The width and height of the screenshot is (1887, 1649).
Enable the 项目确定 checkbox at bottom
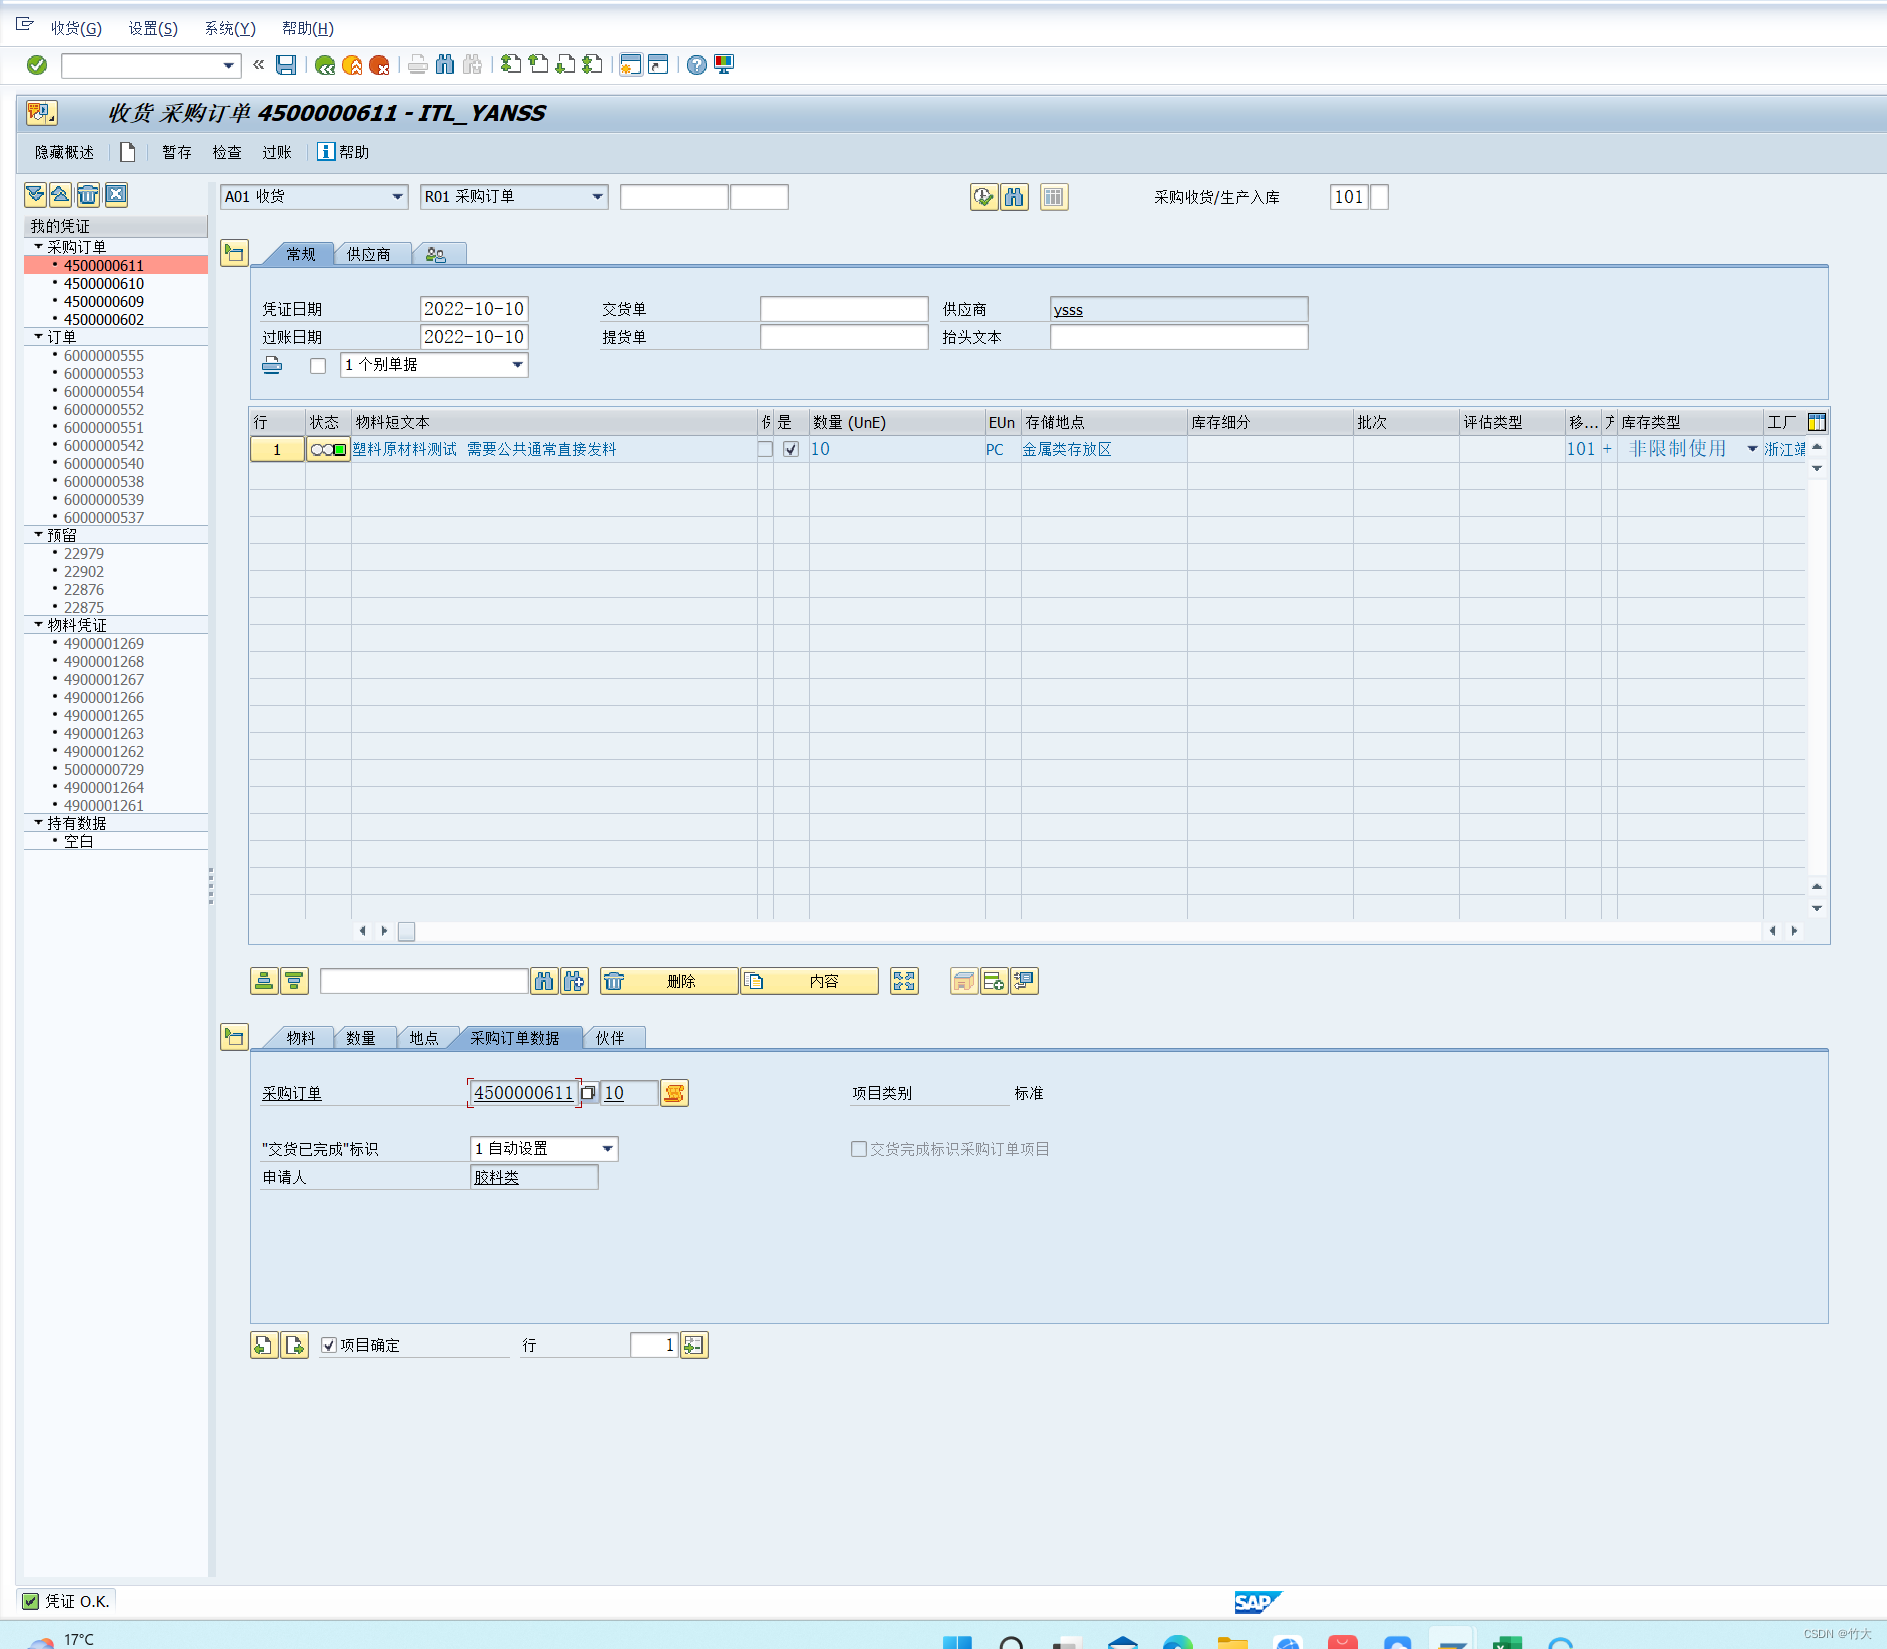click(x=329, y=1345)
